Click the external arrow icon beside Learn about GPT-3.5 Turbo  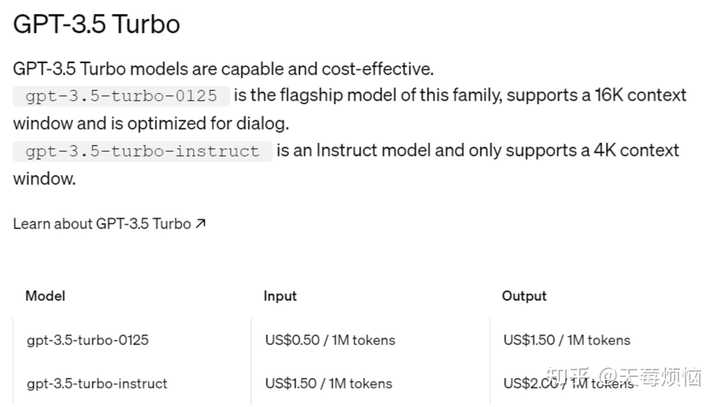[201, 224]
